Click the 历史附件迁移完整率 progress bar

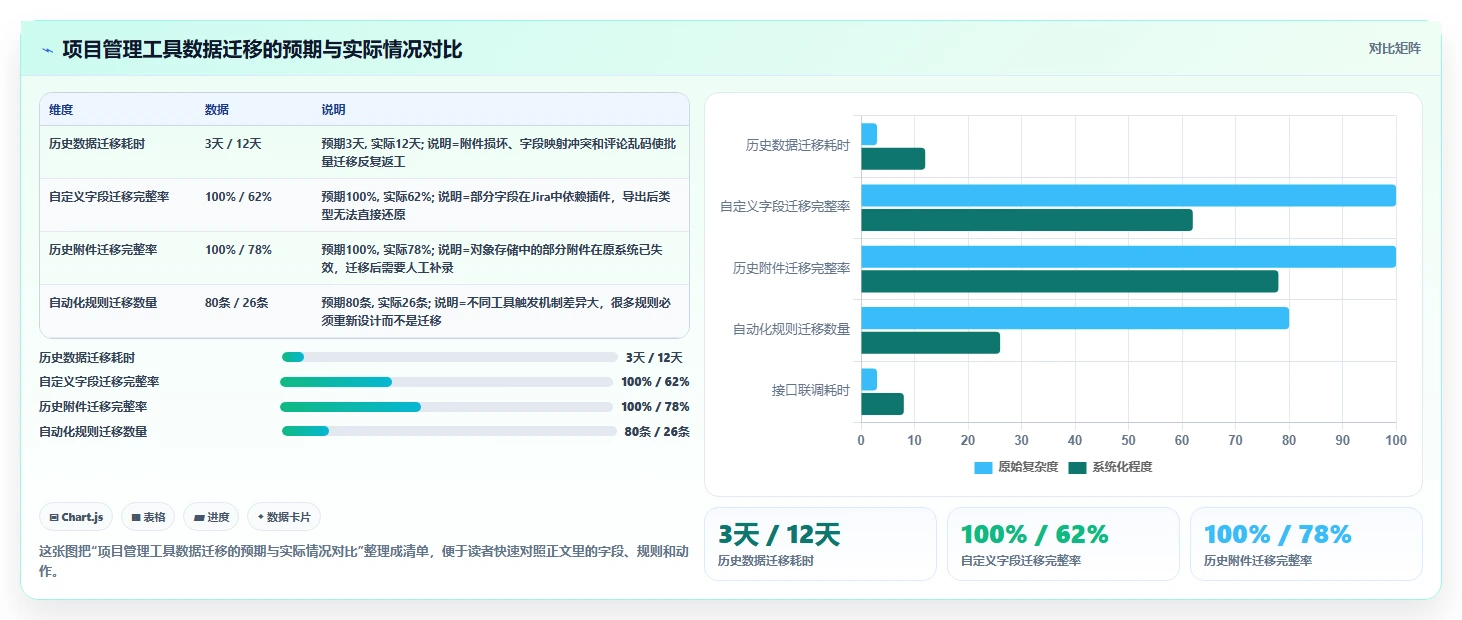(x=446, y=407)
